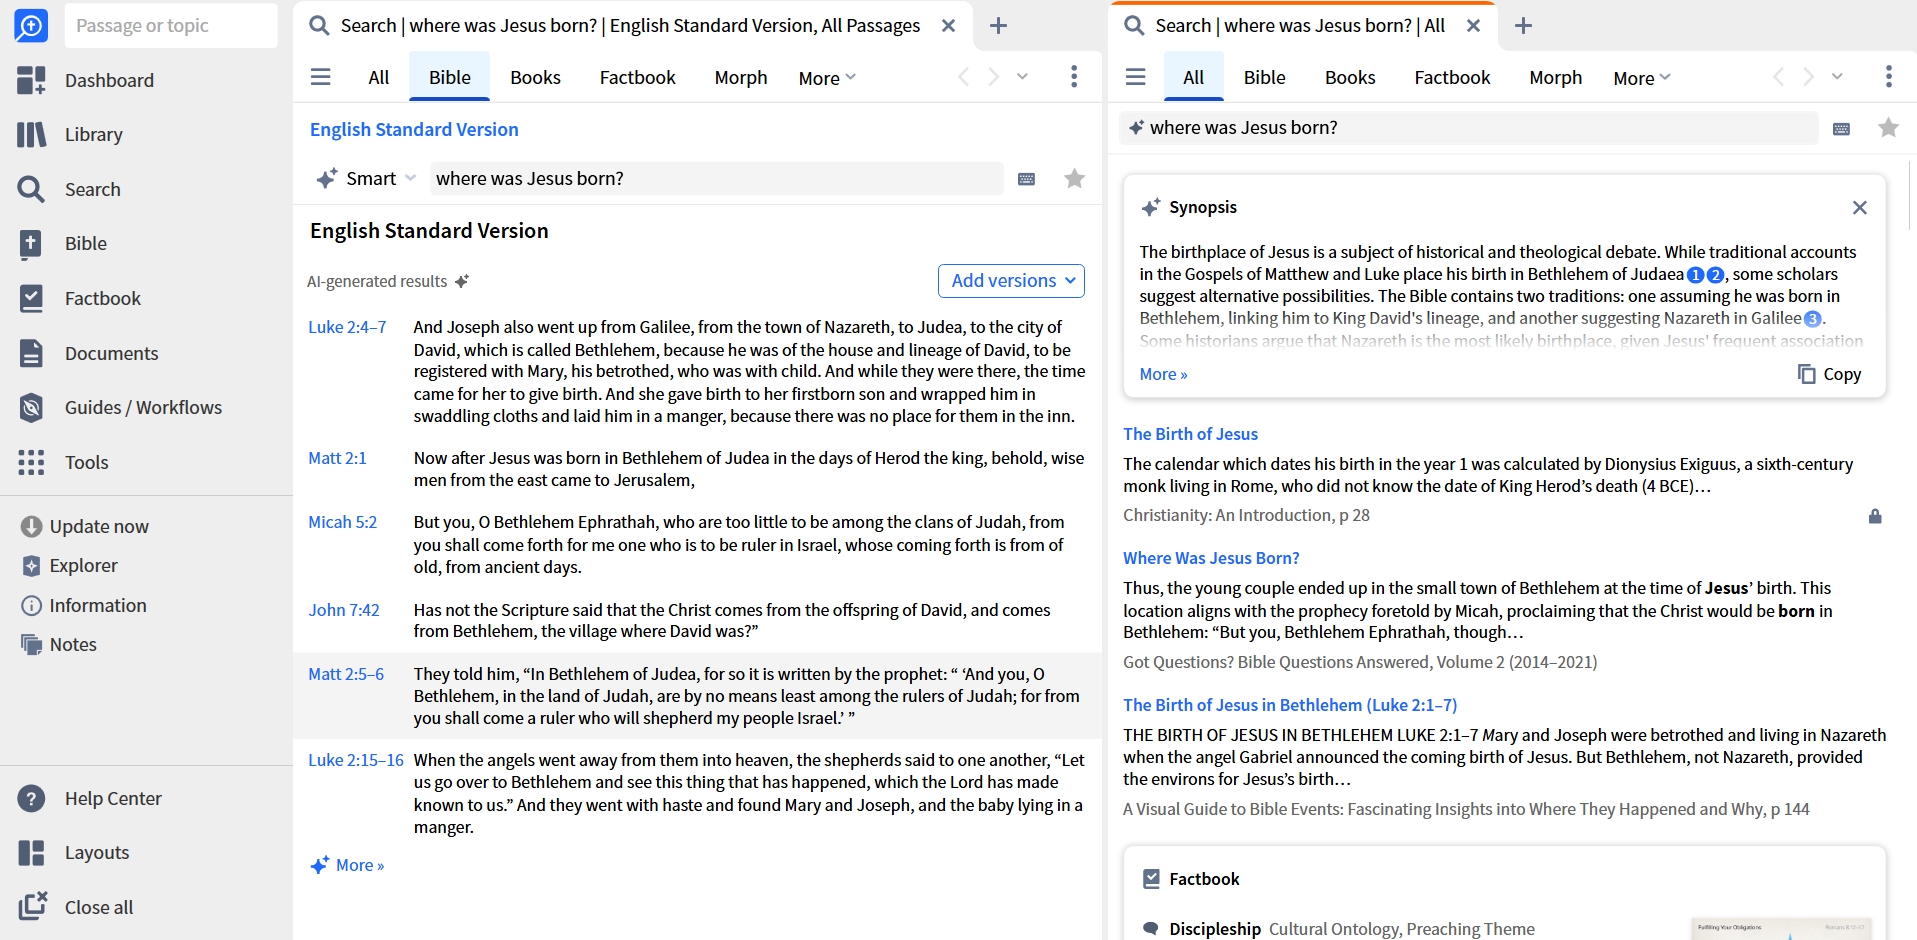The width and height of the screenshot is (1917, 940).
Task: Add a new tab next to left search
Action: point(998,26)
